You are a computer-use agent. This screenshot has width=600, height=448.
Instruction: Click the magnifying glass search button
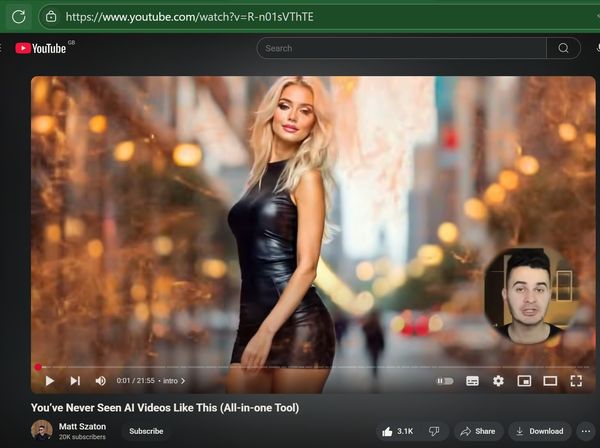point(563,48)
